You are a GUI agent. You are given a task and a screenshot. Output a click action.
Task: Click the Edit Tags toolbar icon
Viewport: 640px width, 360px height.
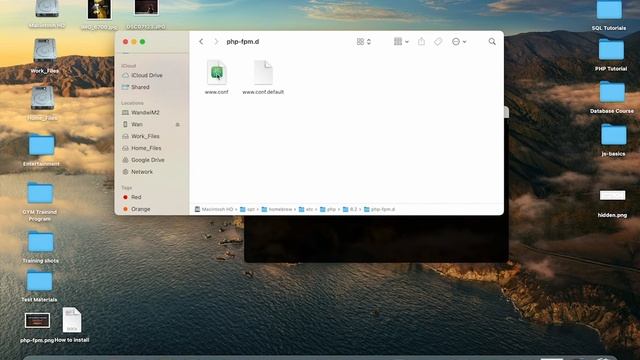pos(438,41)
